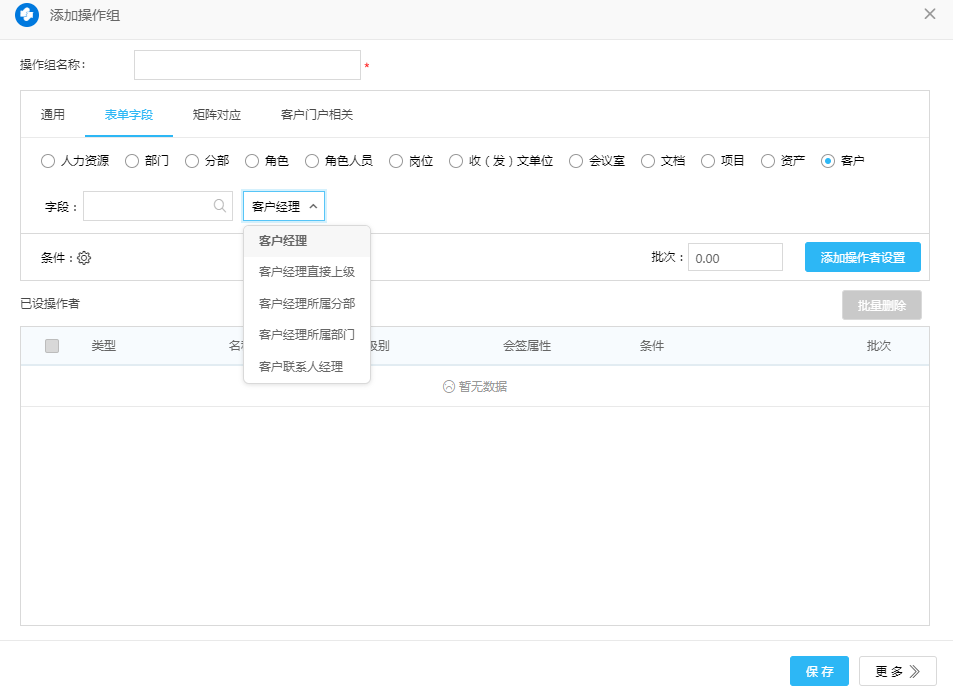This screenshot has width=953, height=697.
Task: Select the 人力资源 radio button
Action: click(x=48, y=160)
